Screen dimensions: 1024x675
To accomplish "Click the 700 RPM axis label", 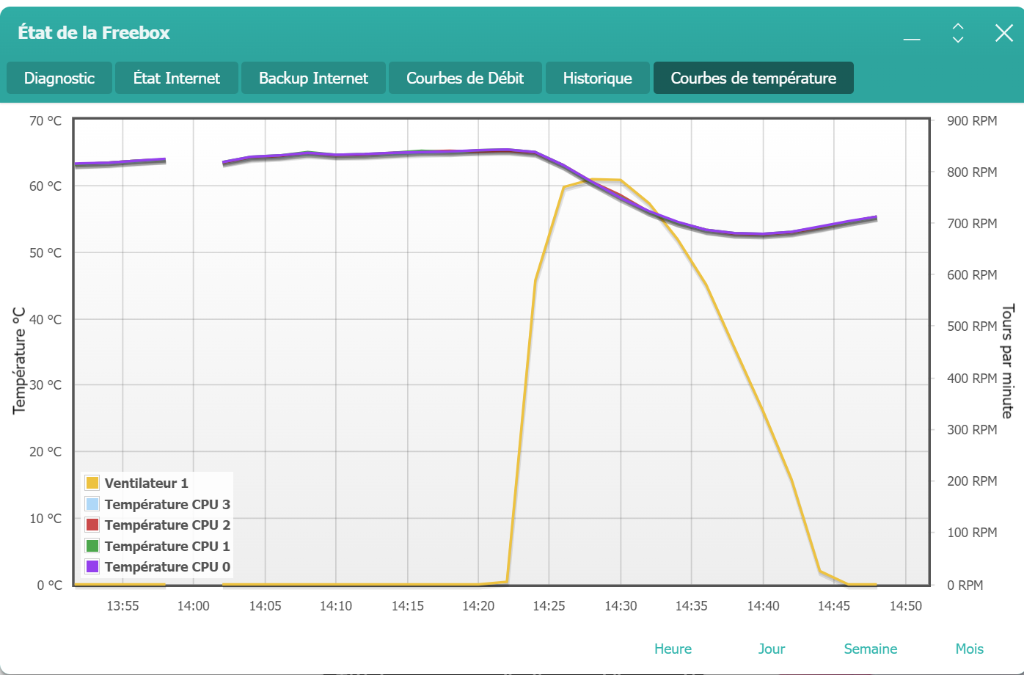I will click(972, 223).
